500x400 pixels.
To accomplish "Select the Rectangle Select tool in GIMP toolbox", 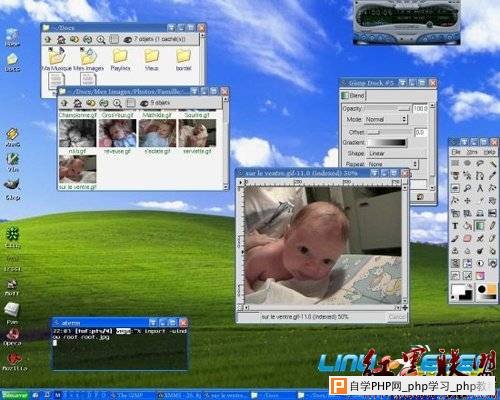I will [455, 163].
